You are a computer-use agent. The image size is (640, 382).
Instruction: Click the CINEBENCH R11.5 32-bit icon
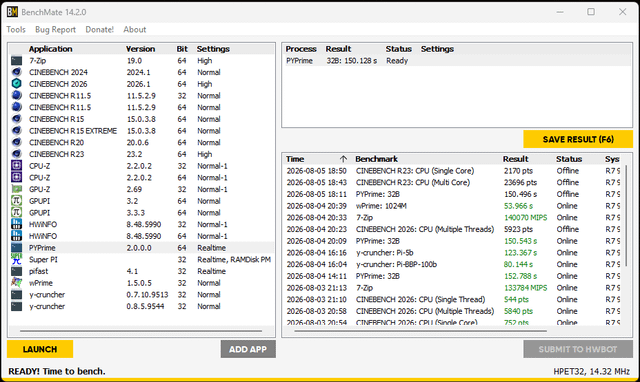click(16, 96)
